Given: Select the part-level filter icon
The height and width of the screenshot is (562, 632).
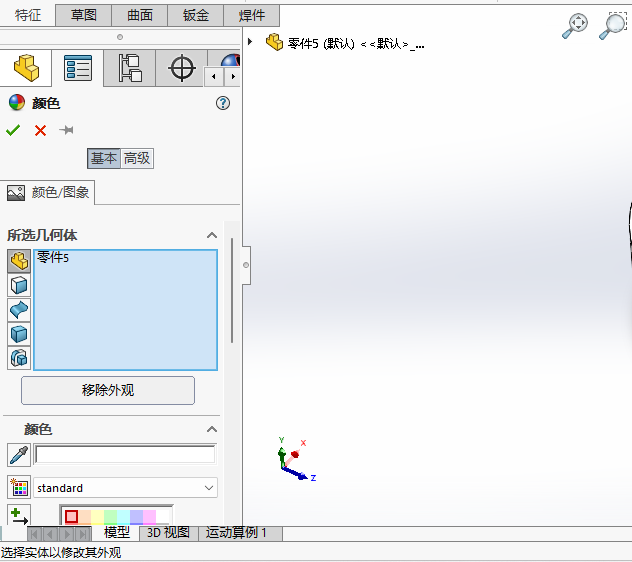Looking at the screenshot, I should 19,261.
